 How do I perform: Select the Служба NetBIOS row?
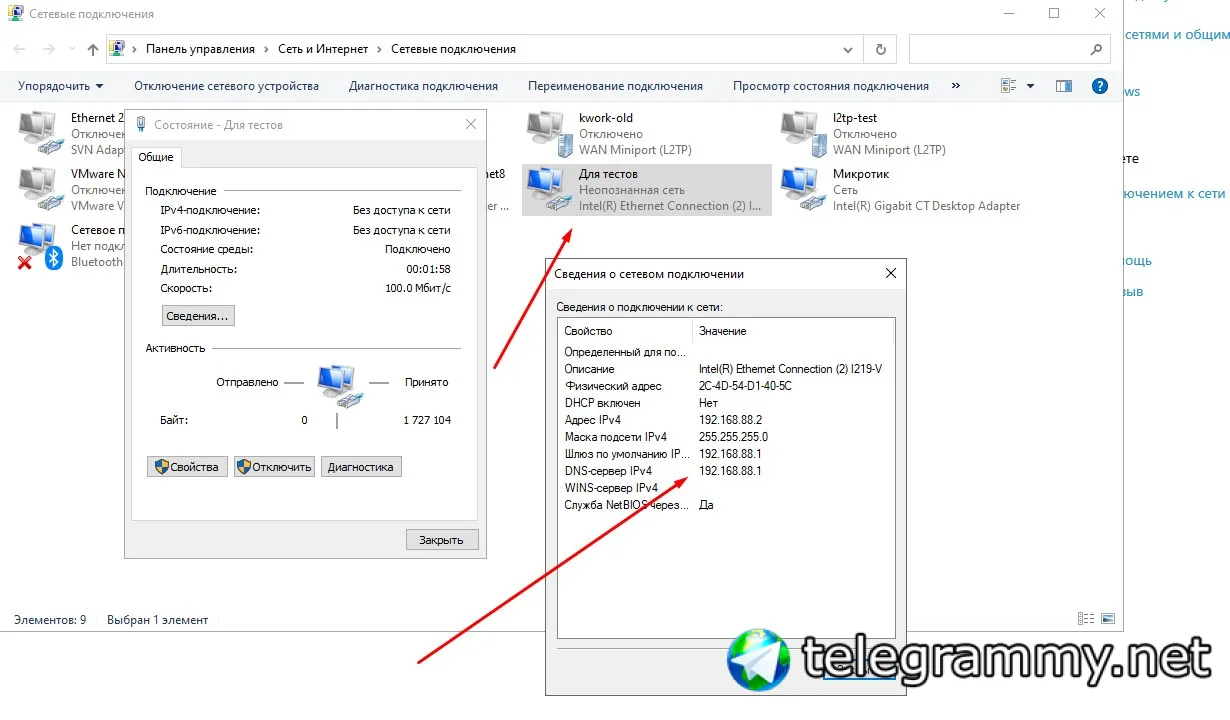[726, 505]
